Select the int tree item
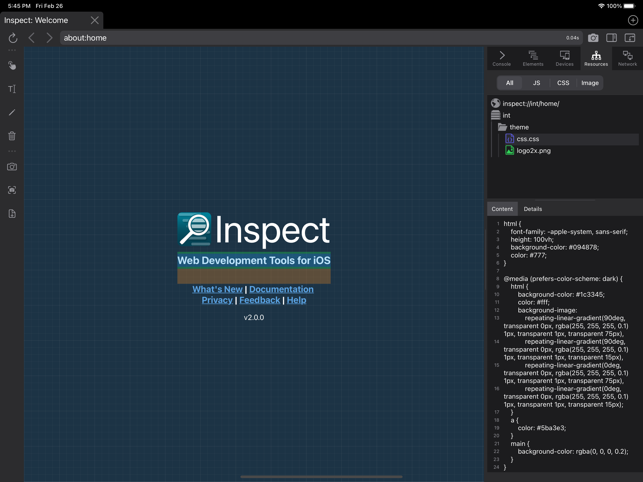The width and height of the screenshot is (643, 482). [x=506, y=115]
